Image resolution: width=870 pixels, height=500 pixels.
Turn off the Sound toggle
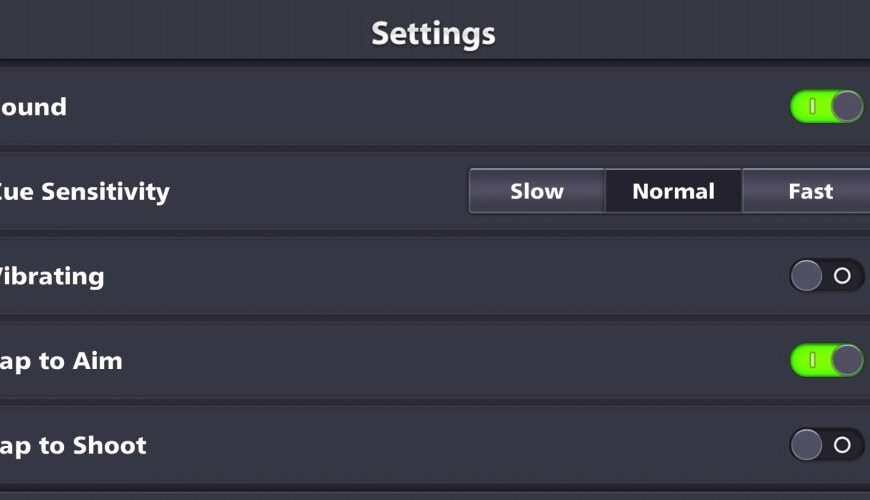tap(826, 106)
